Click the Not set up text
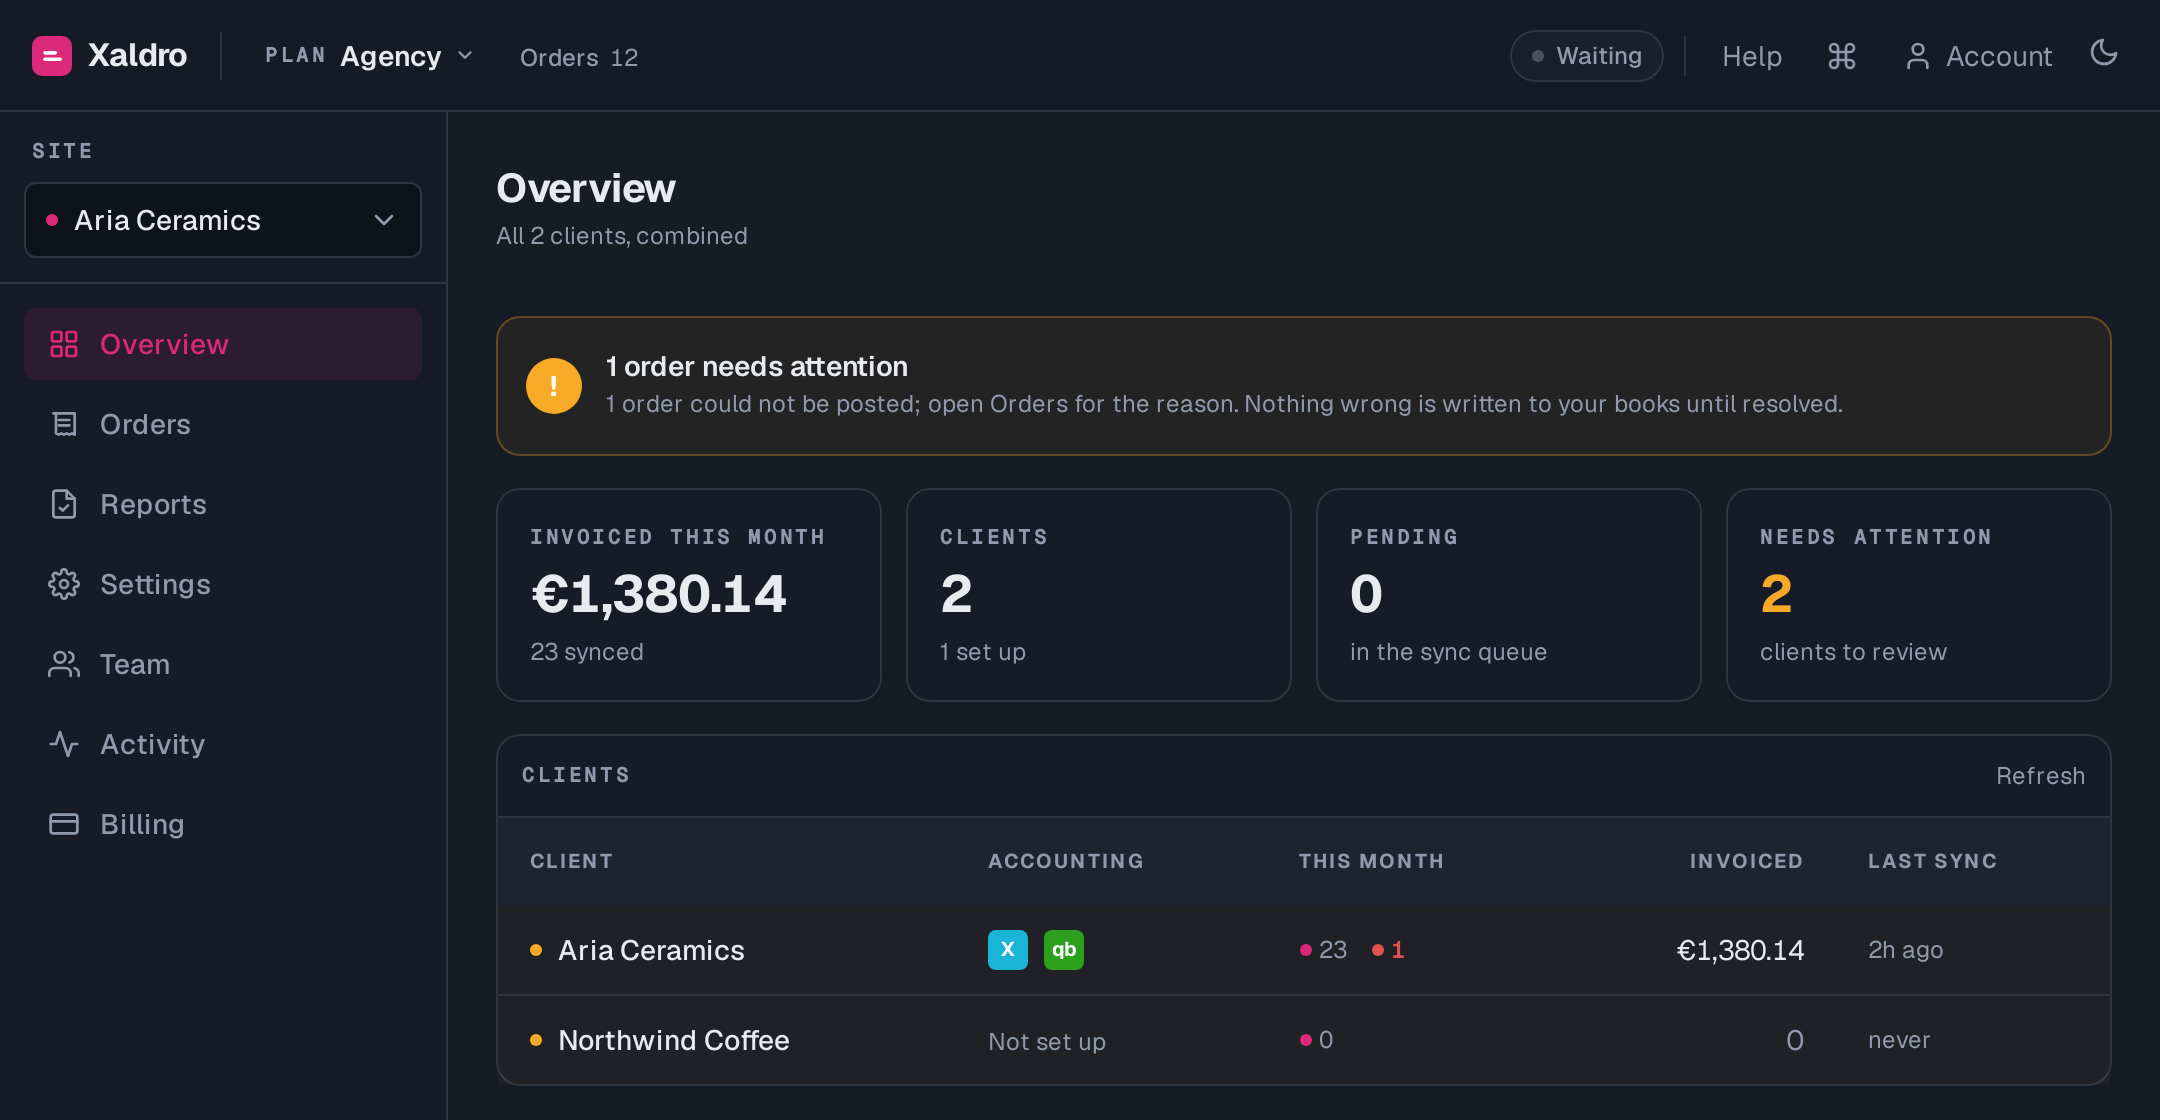The height and width of the screenshot is (1120, 2160). pos(1047,1041)
